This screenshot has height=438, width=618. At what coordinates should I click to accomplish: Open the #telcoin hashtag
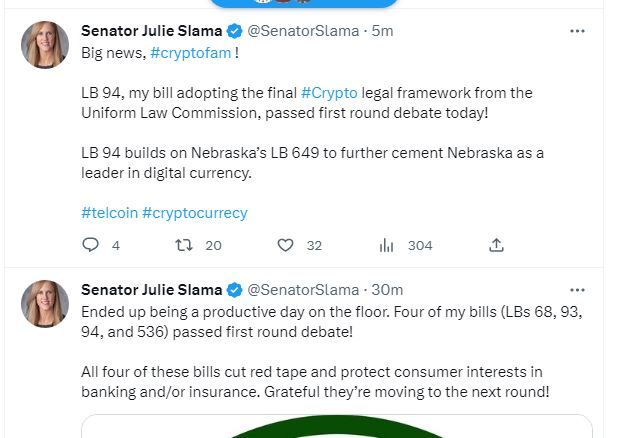point(108,212)
